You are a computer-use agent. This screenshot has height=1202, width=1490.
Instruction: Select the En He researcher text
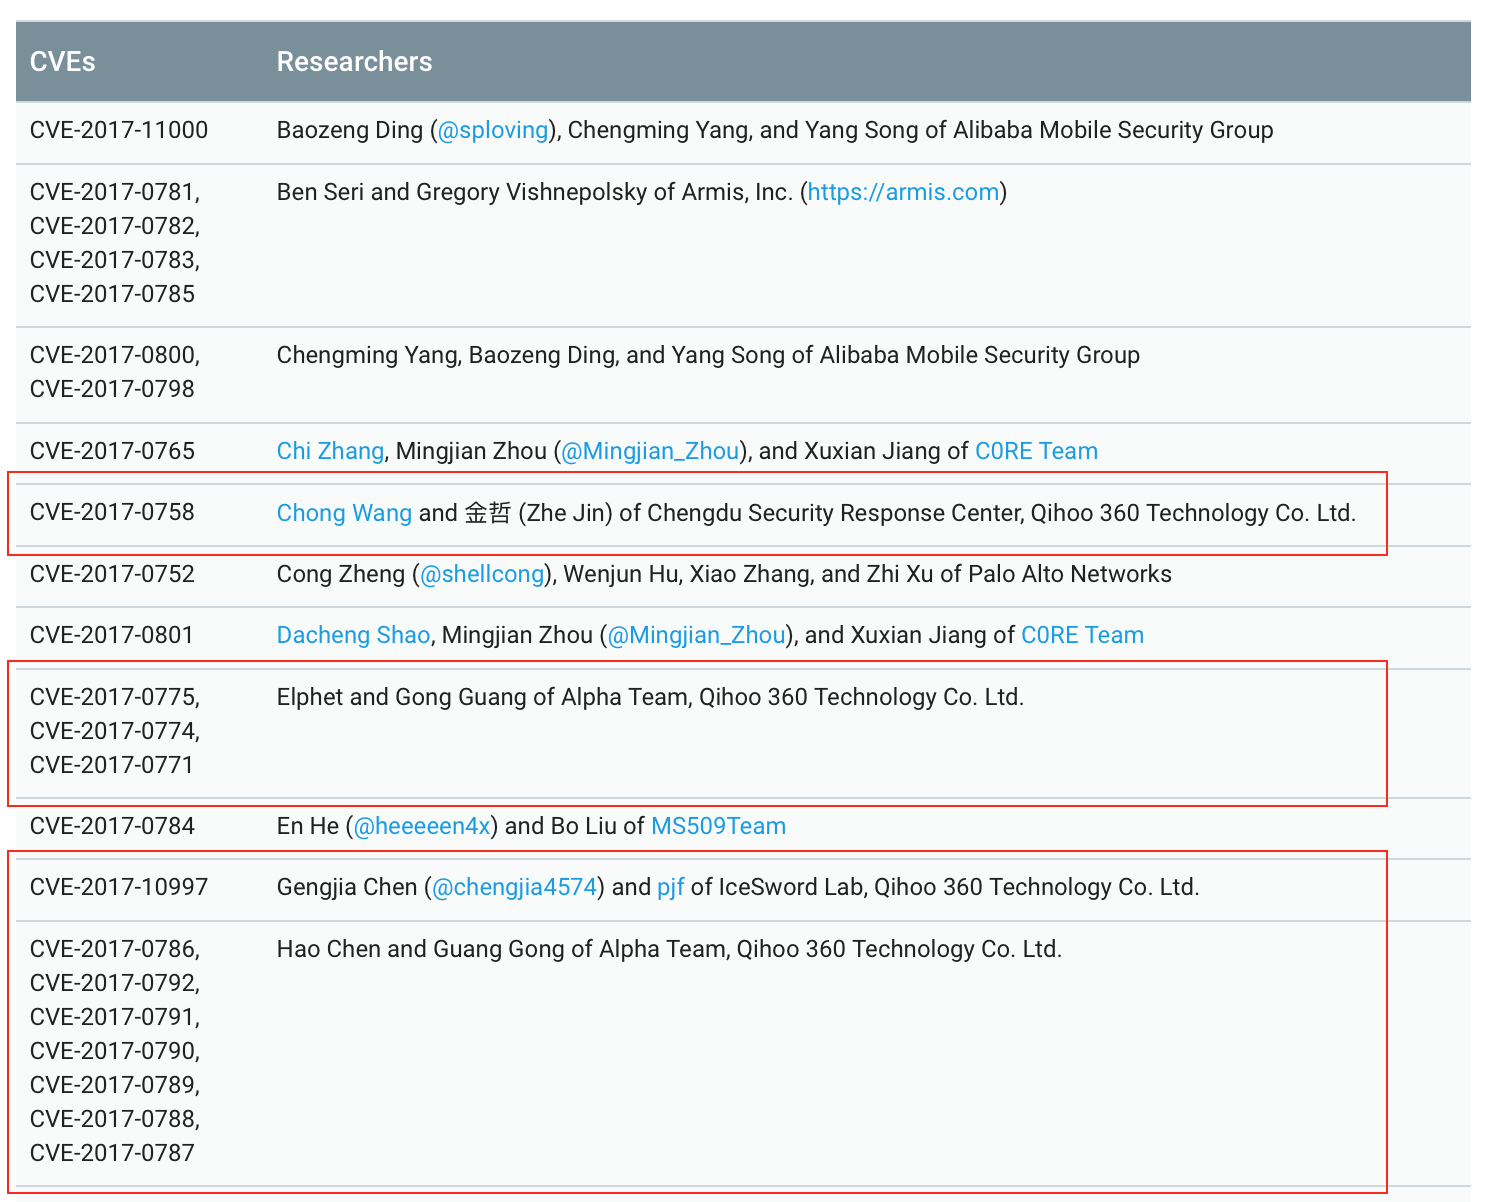click(308, 826)
